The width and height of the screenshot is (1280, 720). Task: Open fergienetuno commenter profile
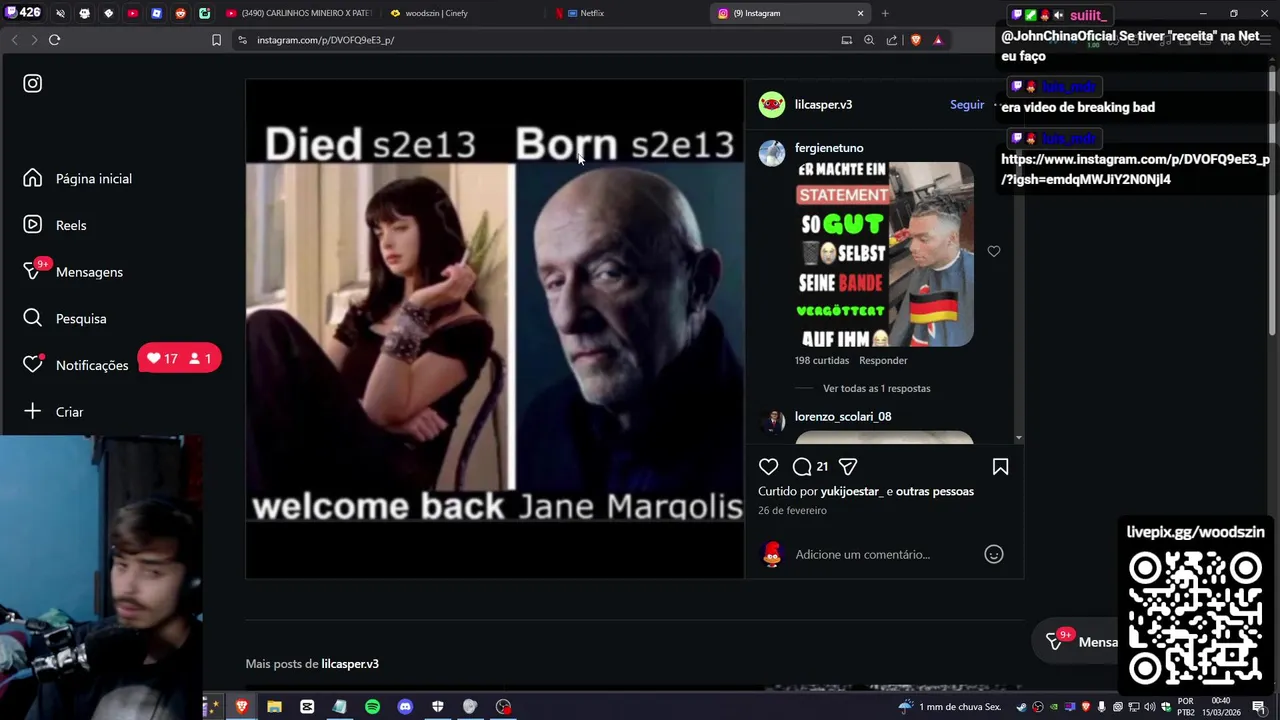[829, 148]
